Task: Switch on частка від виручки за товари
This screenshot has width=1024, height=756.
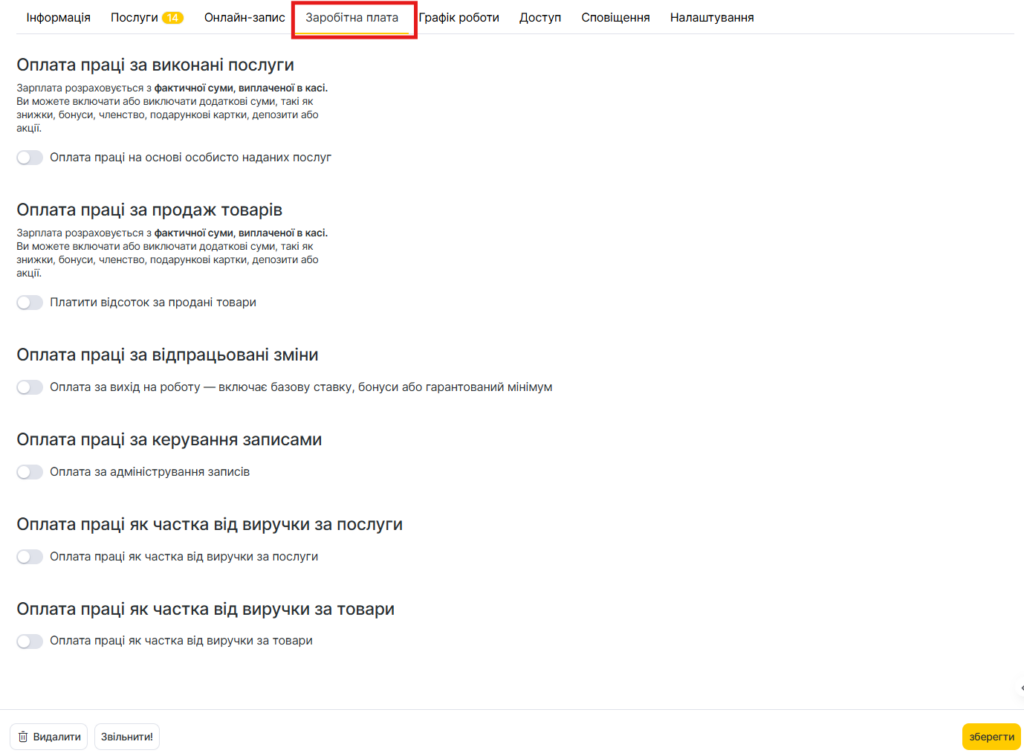Action: click(x=30, y=641)
